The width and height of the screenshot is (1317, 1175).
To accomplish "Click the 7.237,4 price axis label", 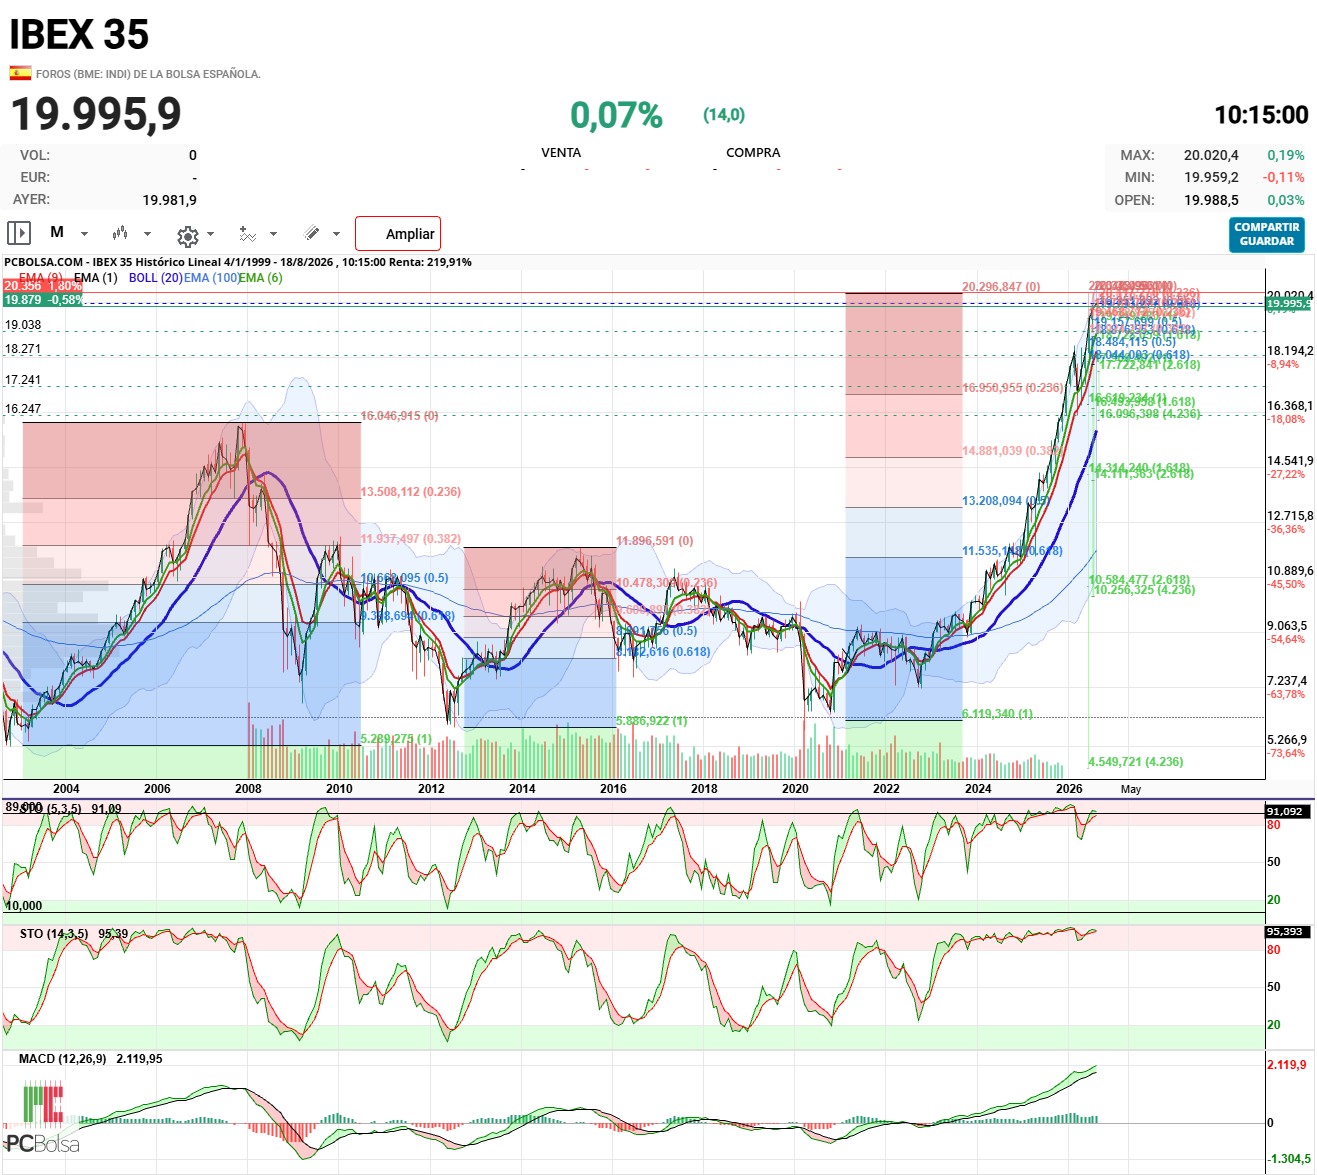I will [x=1287, y=681].
